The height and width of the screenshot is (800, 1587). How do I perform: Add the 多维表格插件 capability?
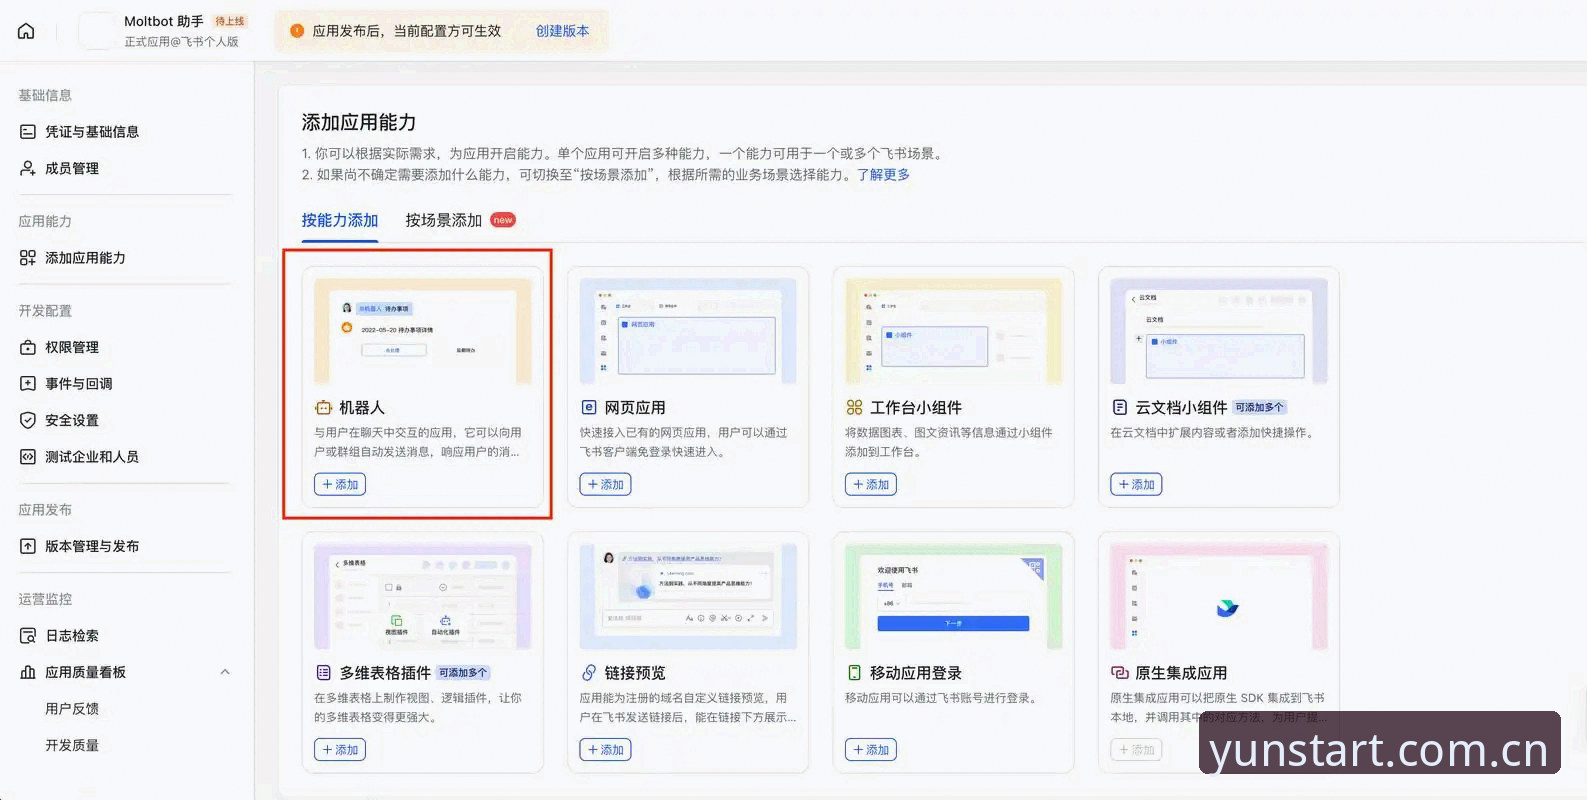pyautogui.click(x=340, y=749)
